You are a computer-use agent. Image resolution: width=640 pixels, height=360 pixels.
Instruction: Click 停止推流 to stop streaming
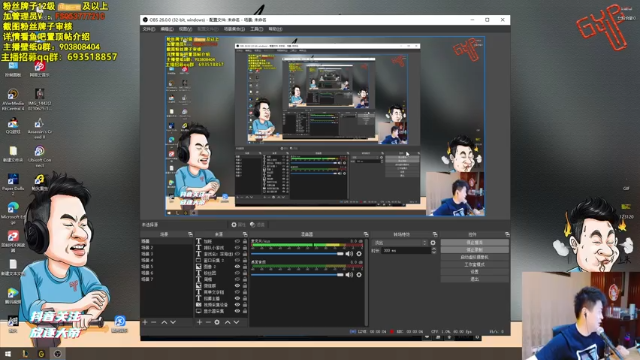[475, 242]
